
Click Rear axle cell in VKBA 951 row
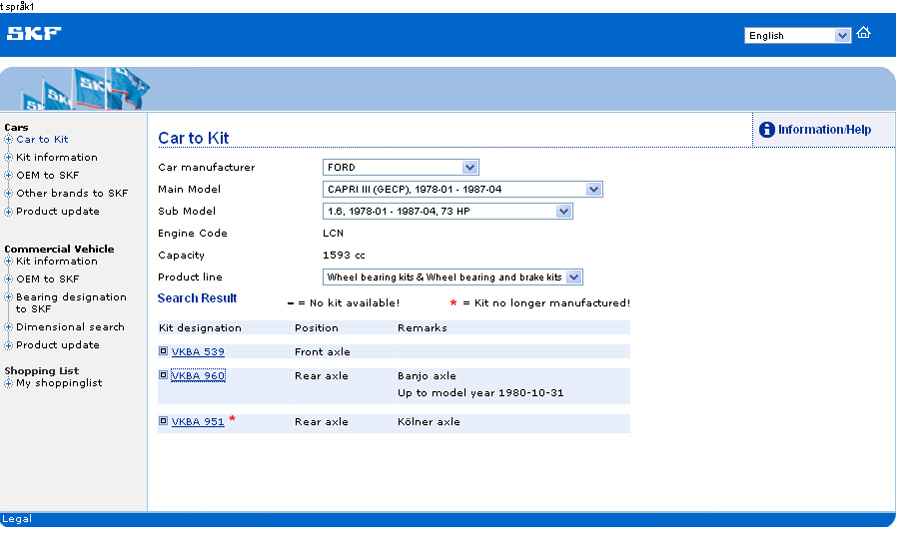point(321,422)
